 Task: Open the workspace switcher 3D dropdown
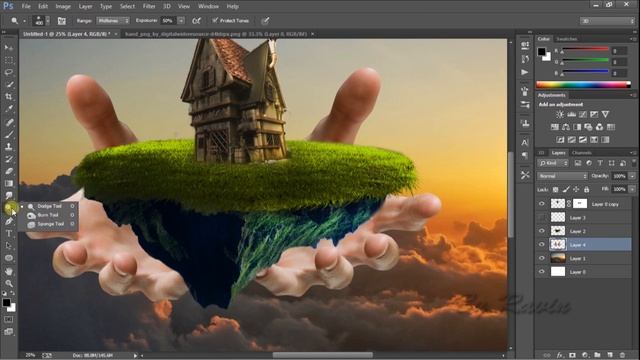[607, 21]
